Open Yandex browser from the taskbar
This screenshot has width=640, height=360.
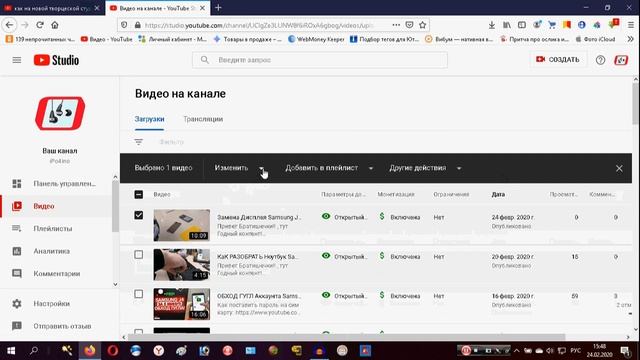(x=159, y=350)
